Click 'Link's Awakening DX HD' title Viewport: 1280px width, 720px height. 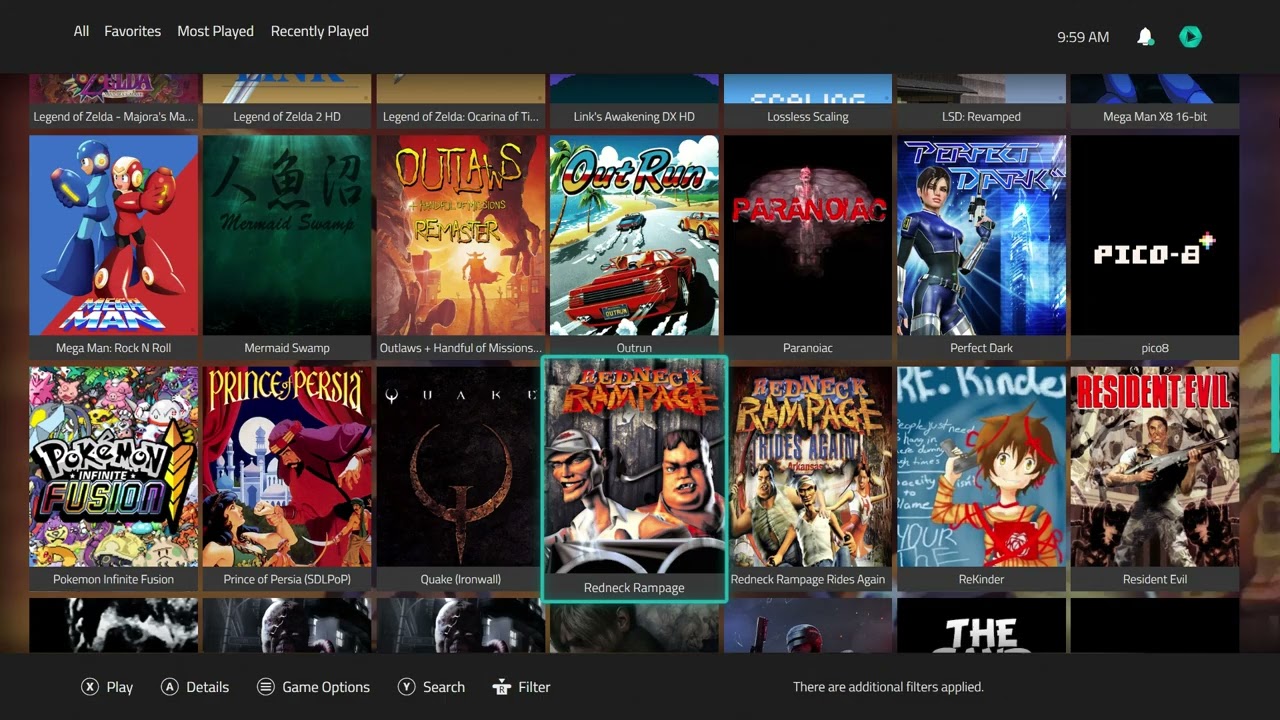634,117
